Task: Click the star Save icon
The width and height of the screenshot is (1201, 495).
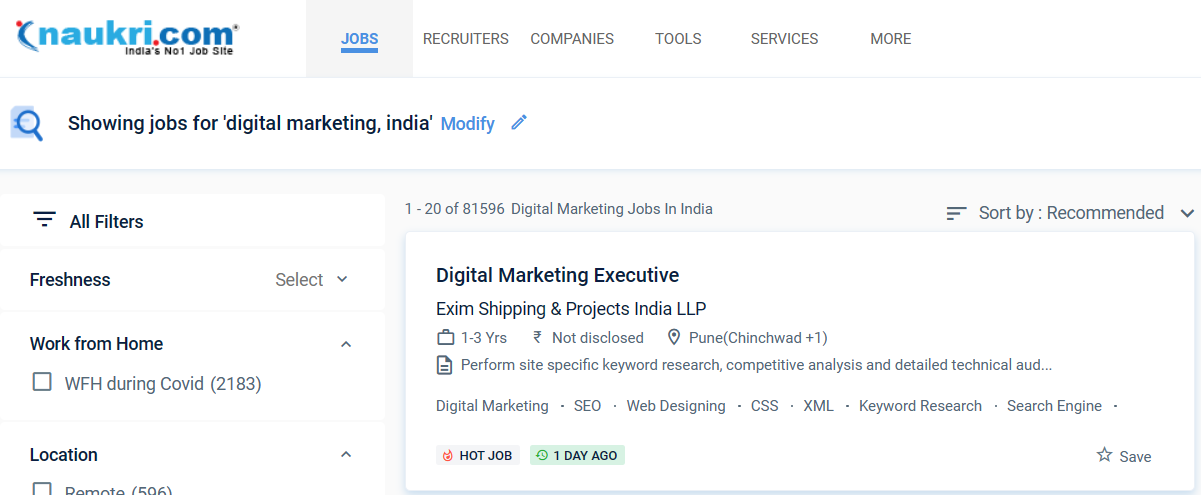Action: tap(1104, 455)
